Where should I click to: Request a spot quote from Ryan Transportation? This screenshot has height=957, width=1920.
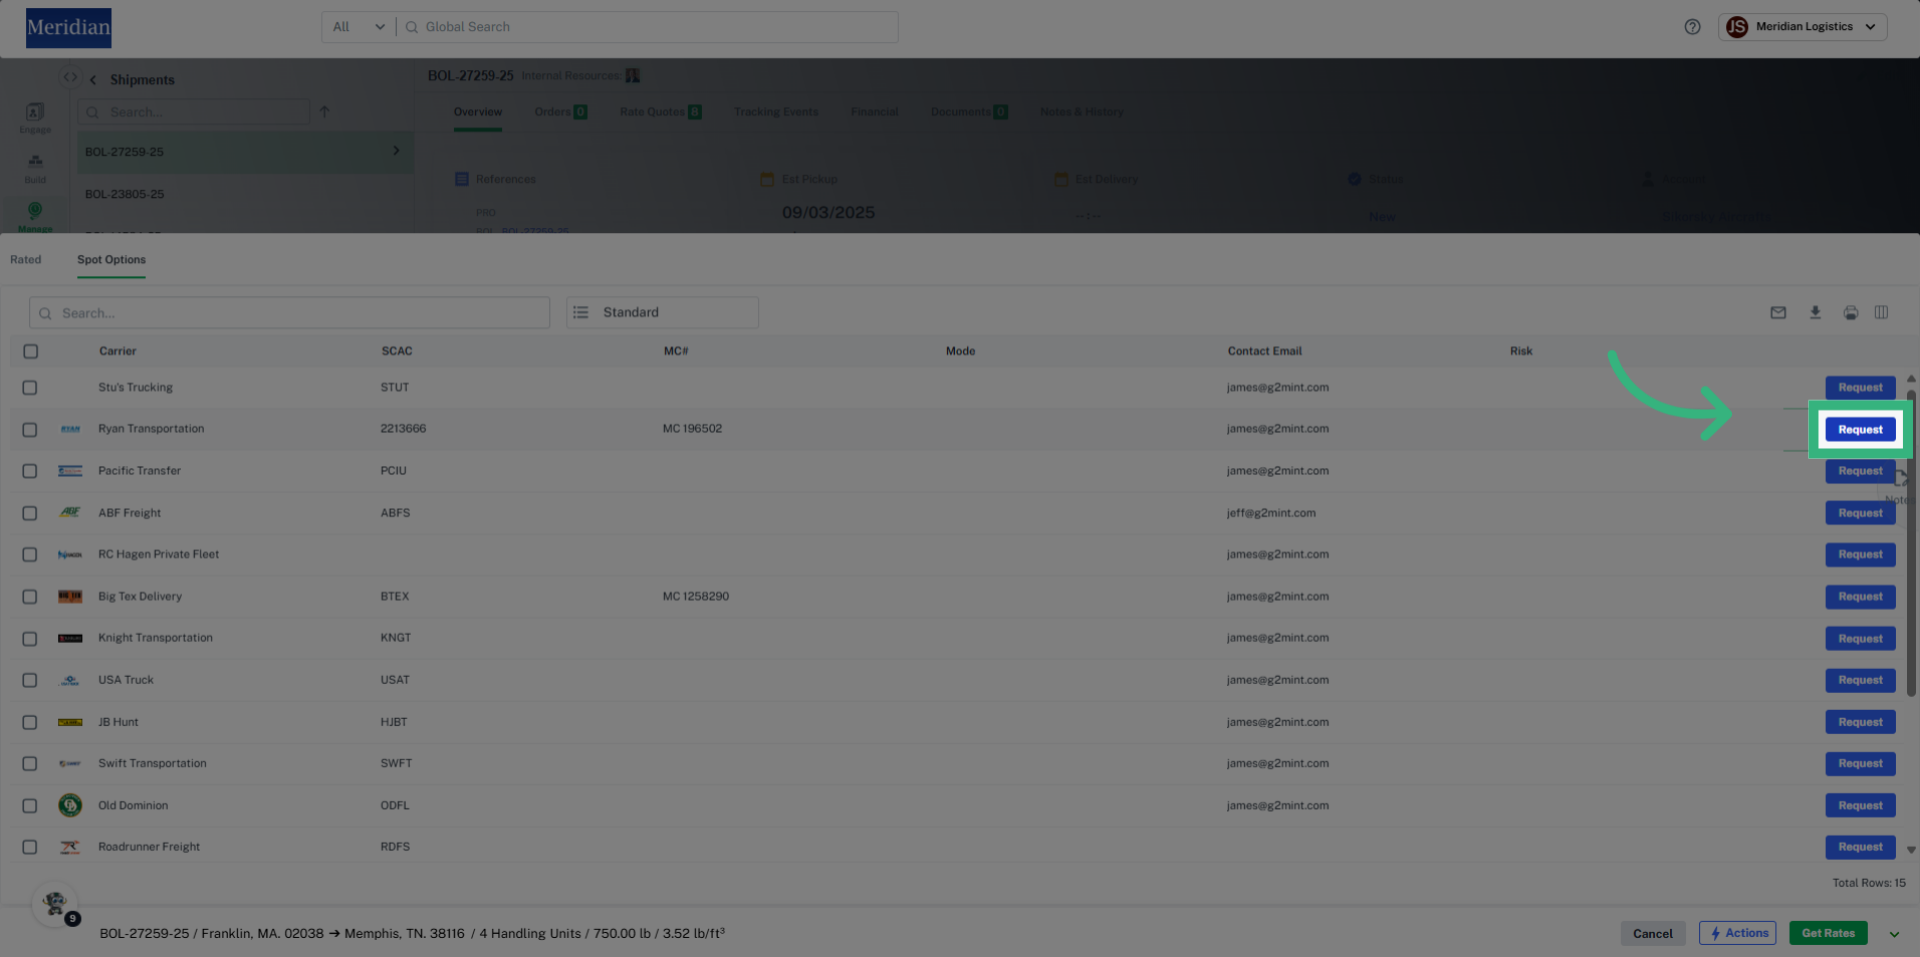pyautogui.click(x=1860, y=430)
